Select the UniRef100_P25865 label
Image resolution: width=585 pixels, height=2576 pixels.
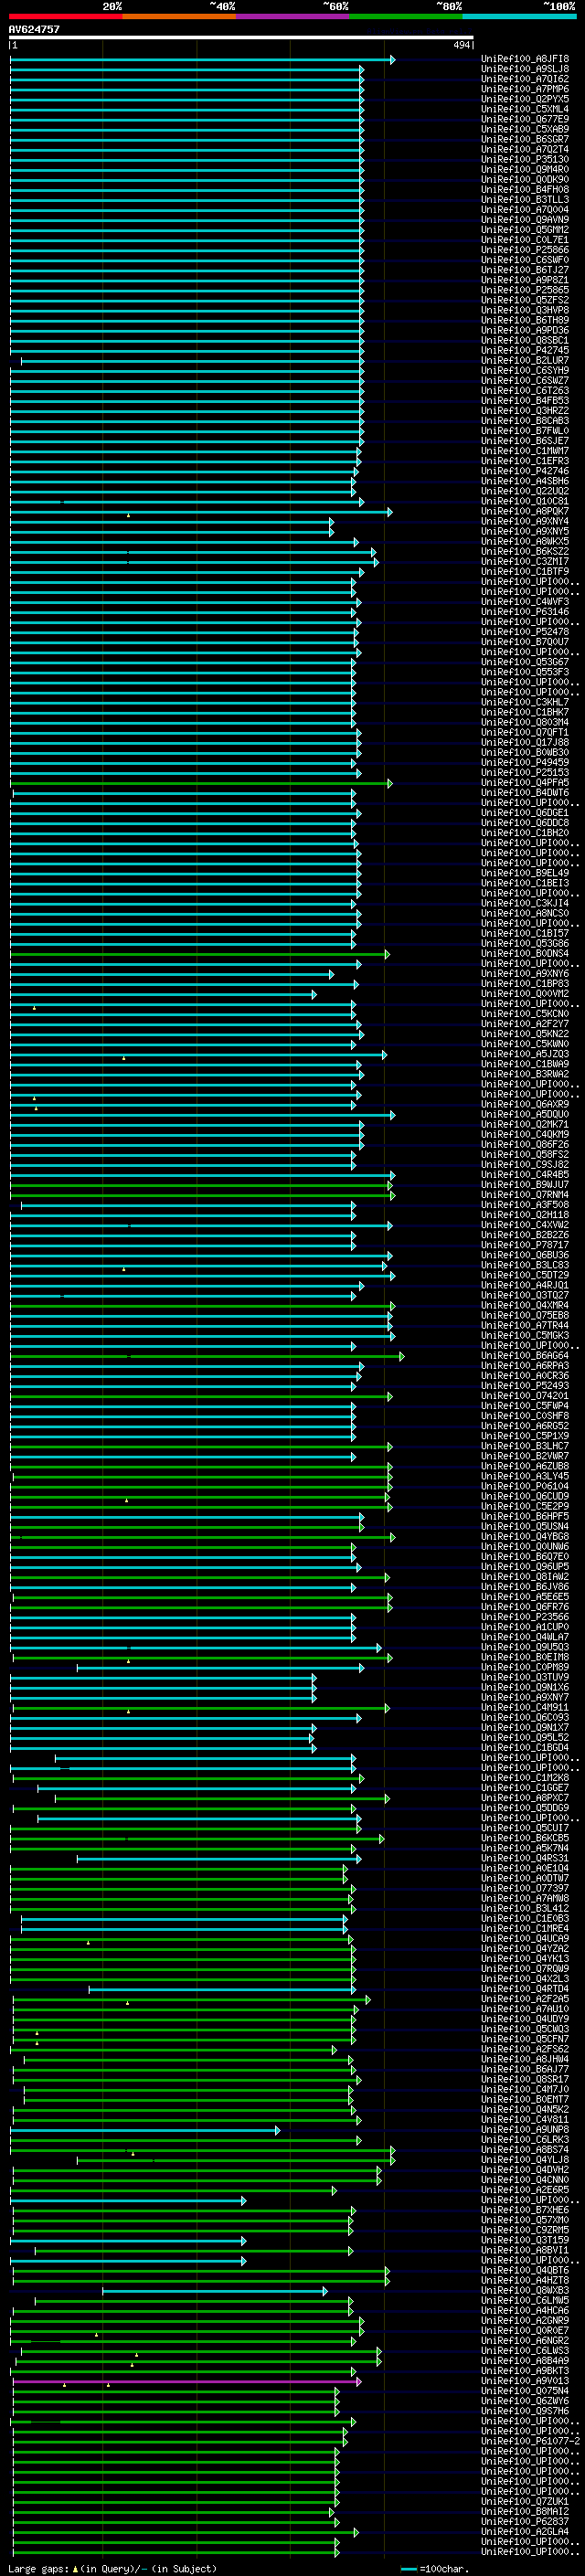coord(525,290)
